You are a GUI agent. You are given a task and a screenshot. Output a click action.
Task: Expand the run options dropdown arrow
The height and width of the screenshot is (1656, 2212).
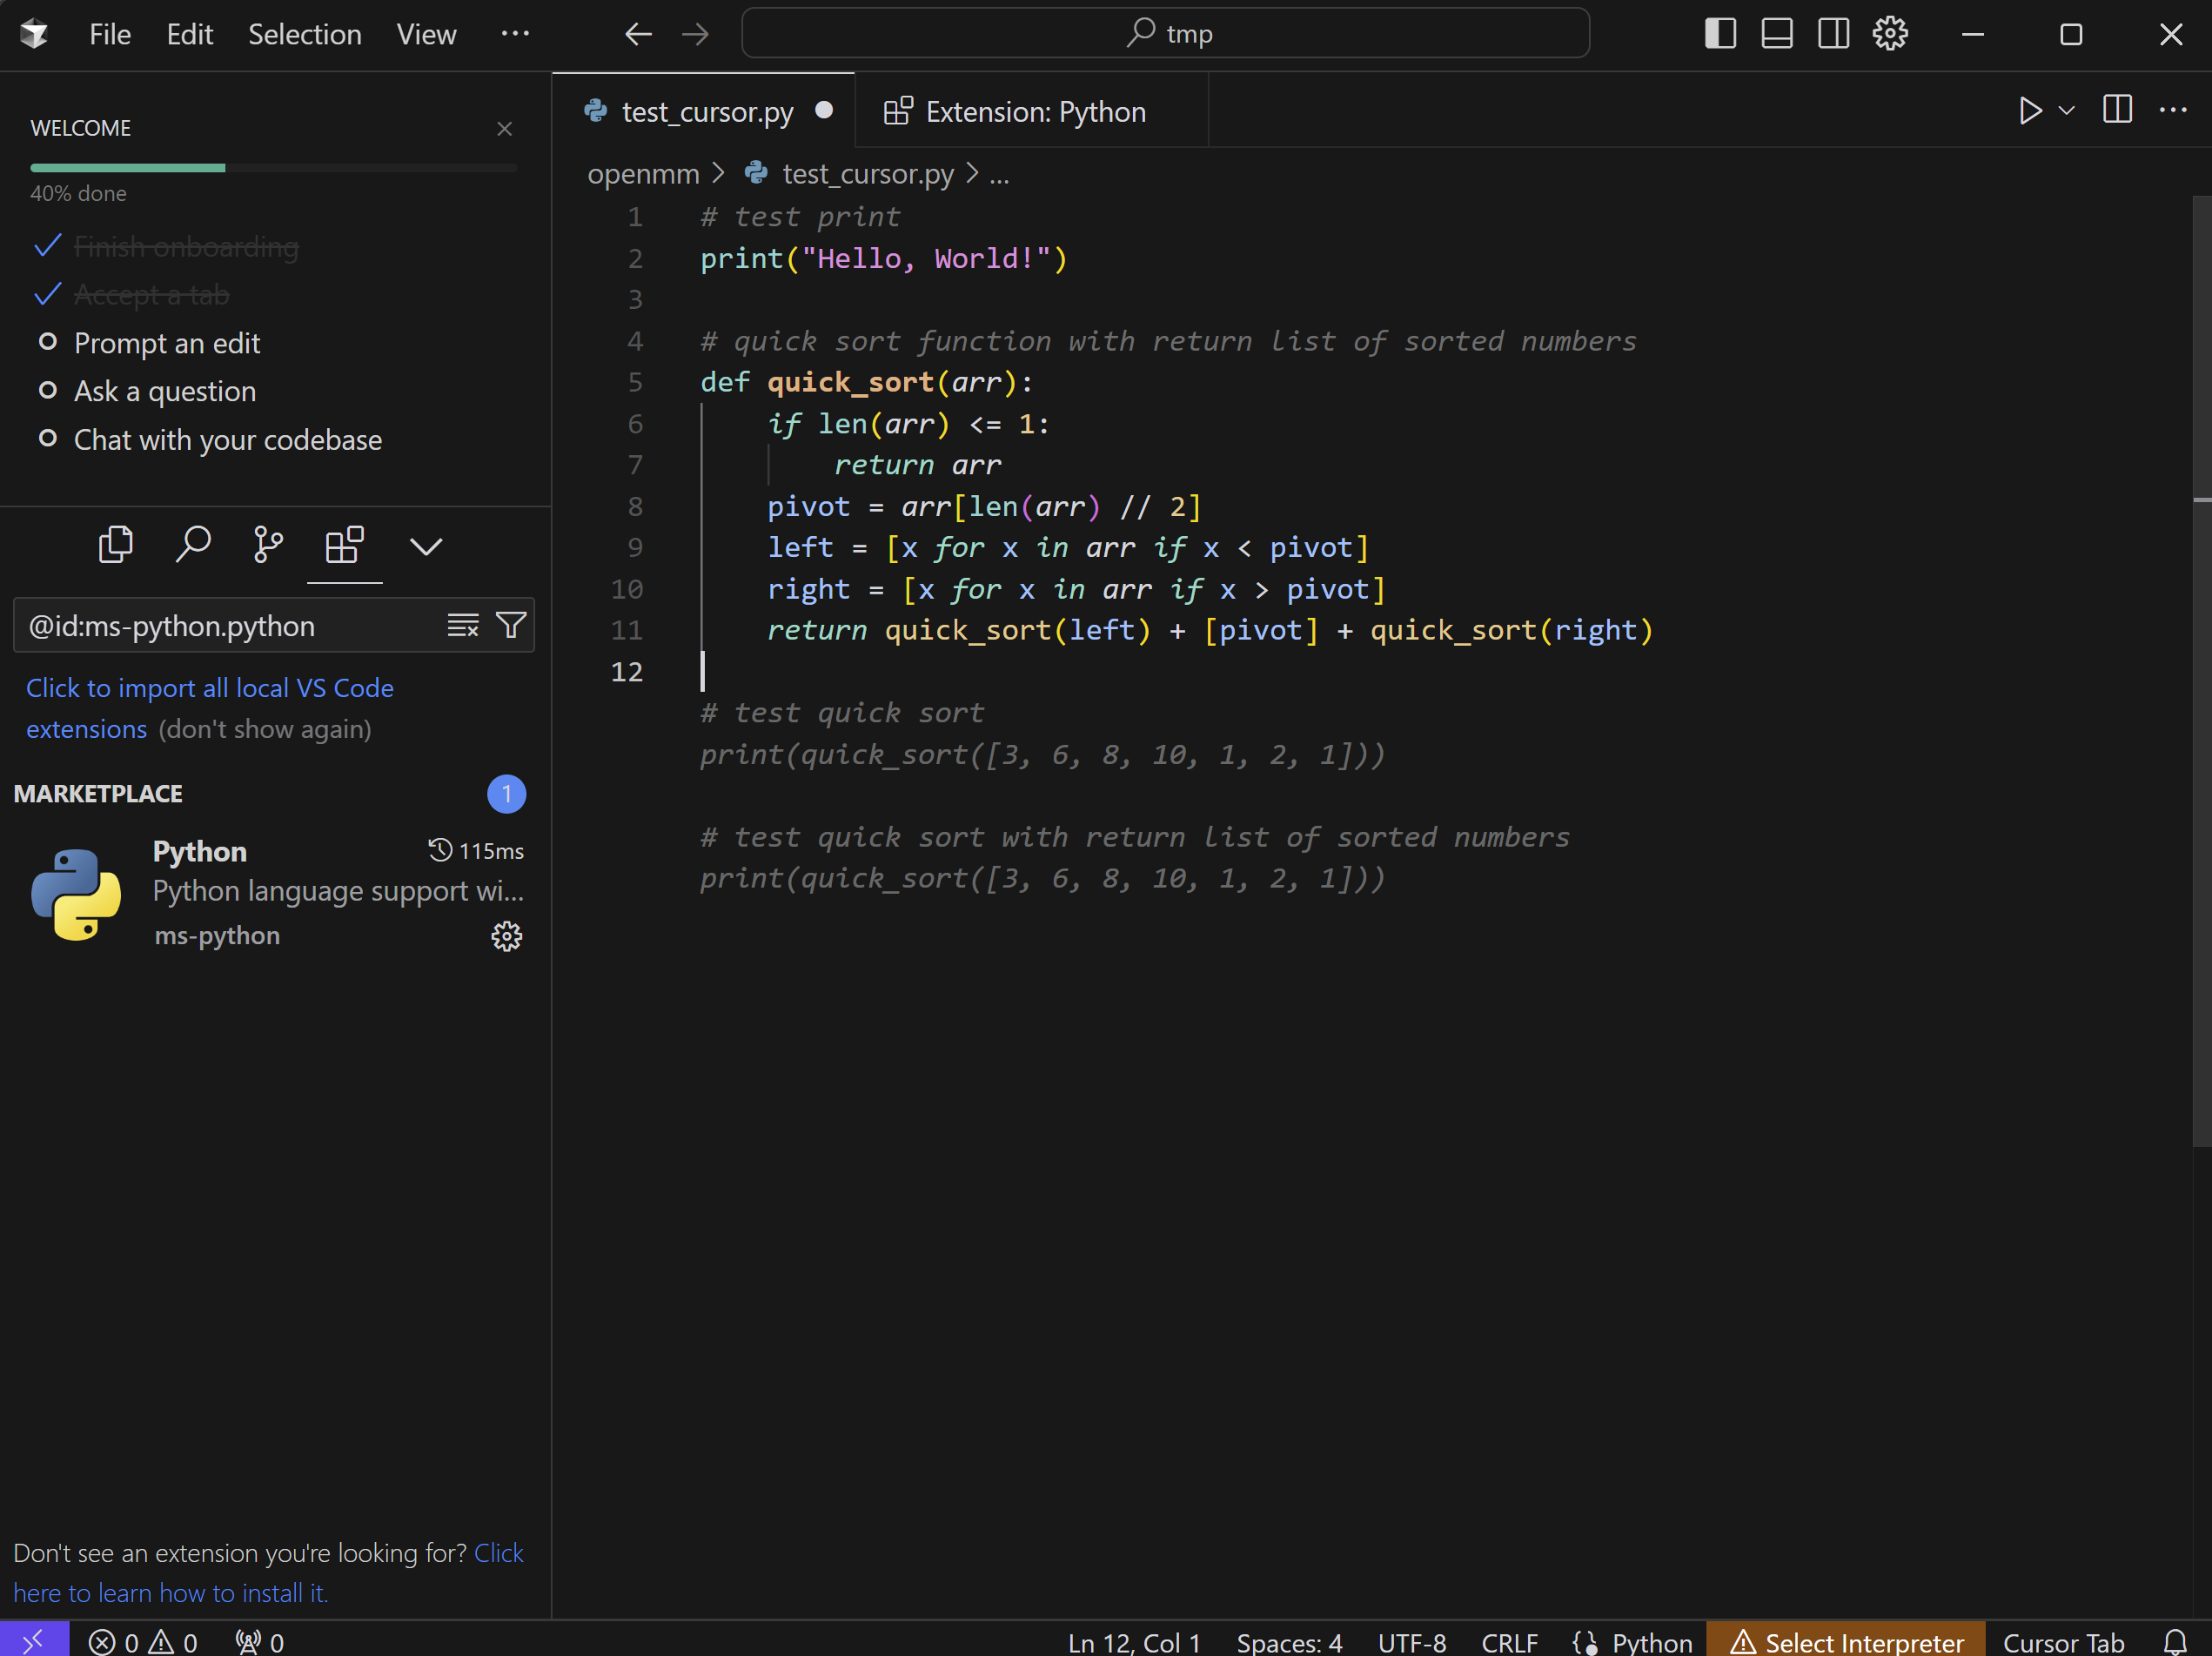[x=2067, y=110]
